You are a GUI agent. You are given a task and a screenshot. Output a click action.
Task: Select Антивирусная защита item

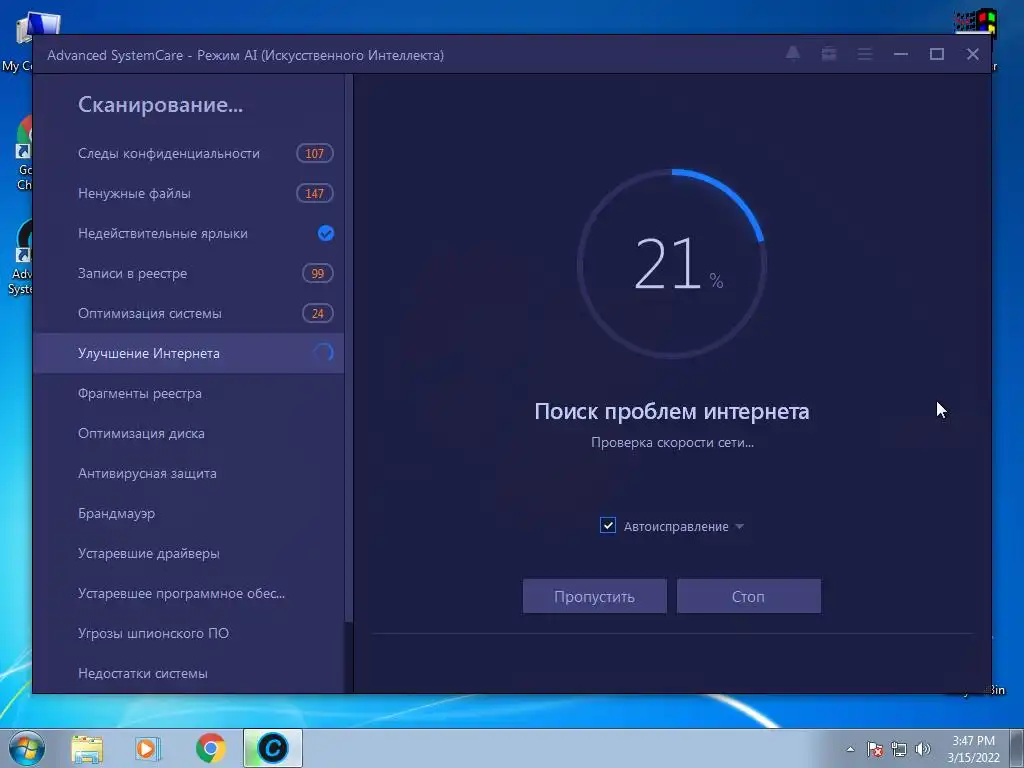click(188, 473)
